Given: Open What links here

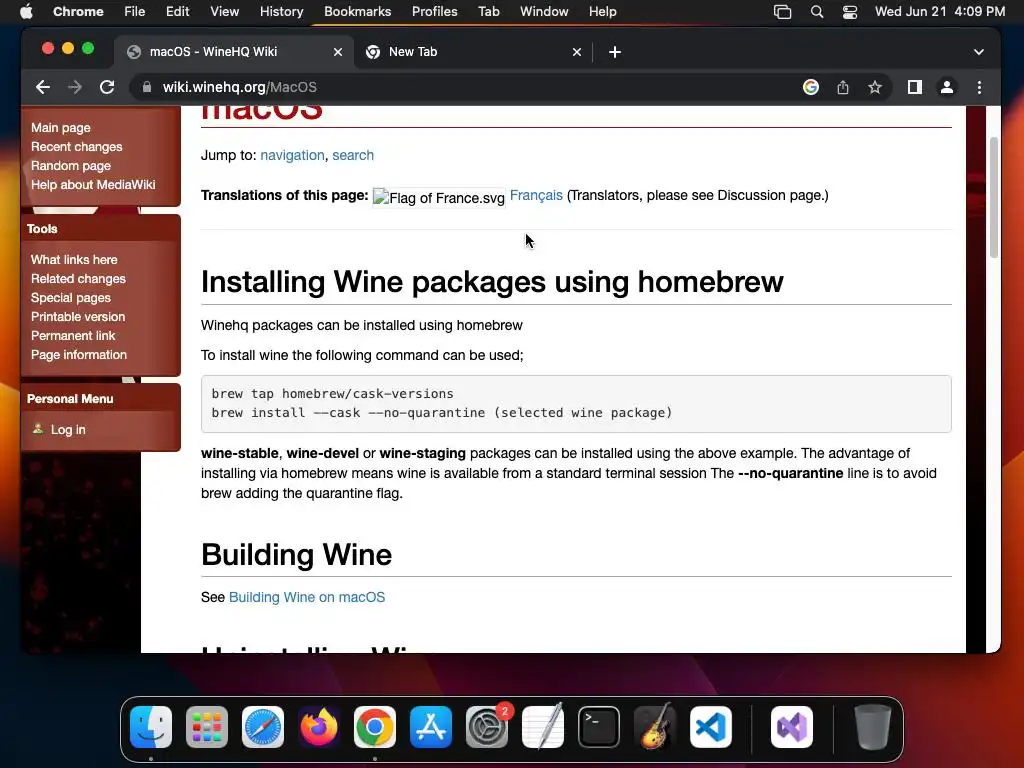Looking at the screenshot, I should 74,260.
